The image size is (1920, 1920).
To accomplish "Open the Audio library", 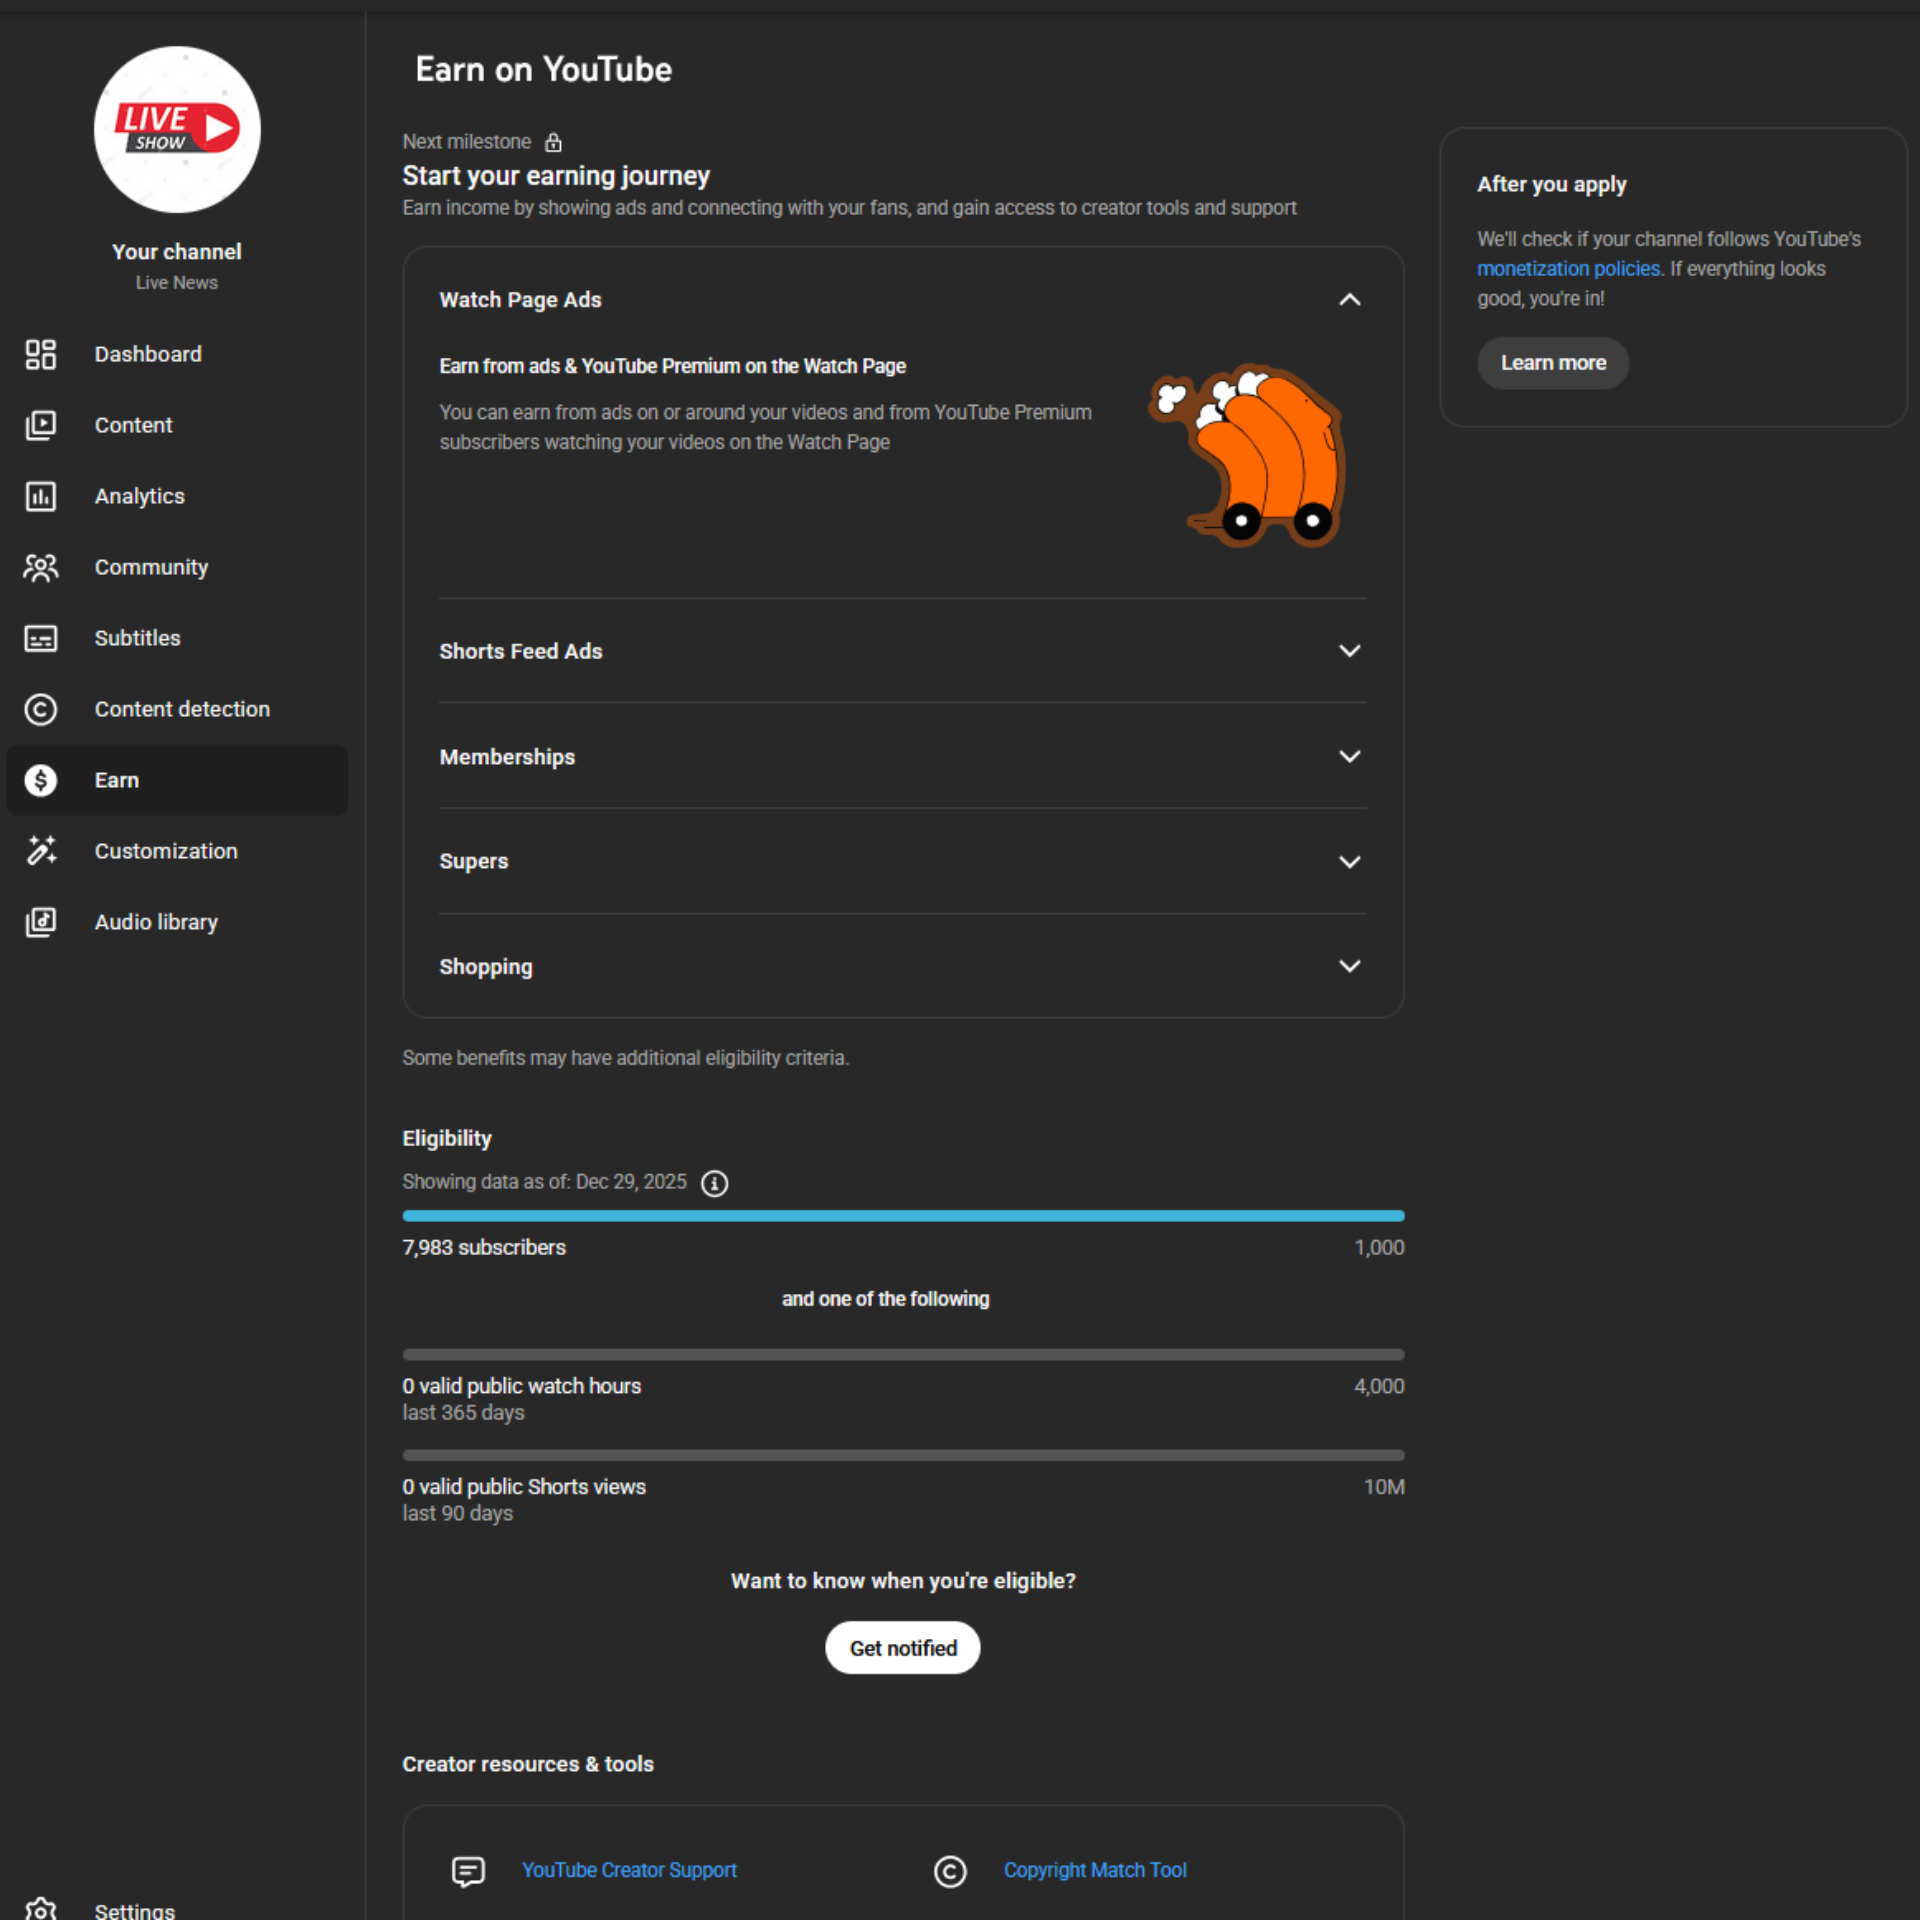I will (156, 922).
